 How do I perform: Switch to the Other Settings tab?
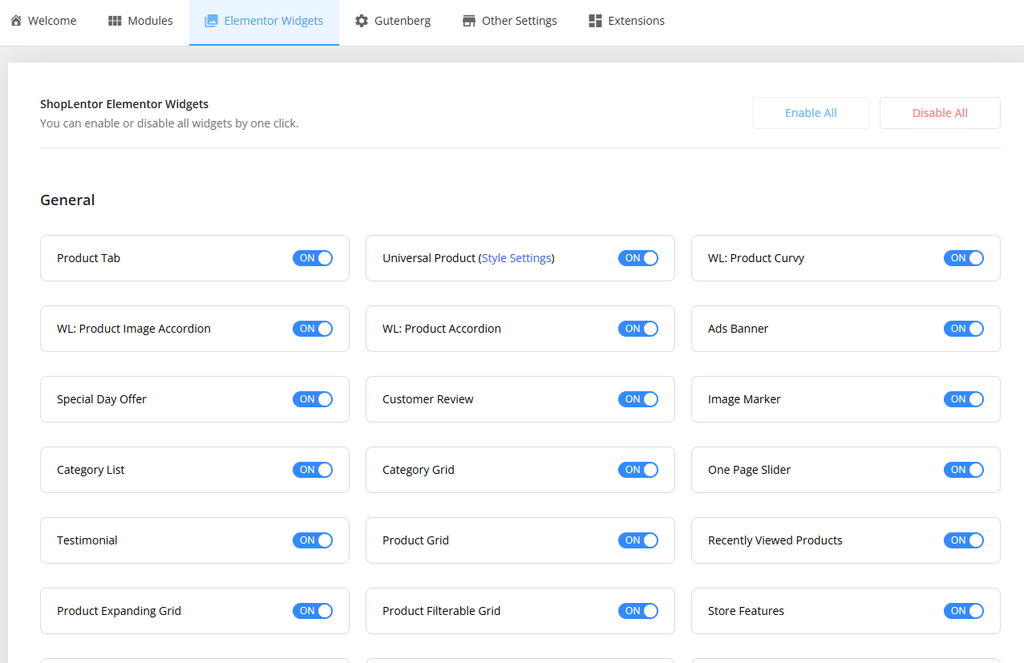[509, 21]
